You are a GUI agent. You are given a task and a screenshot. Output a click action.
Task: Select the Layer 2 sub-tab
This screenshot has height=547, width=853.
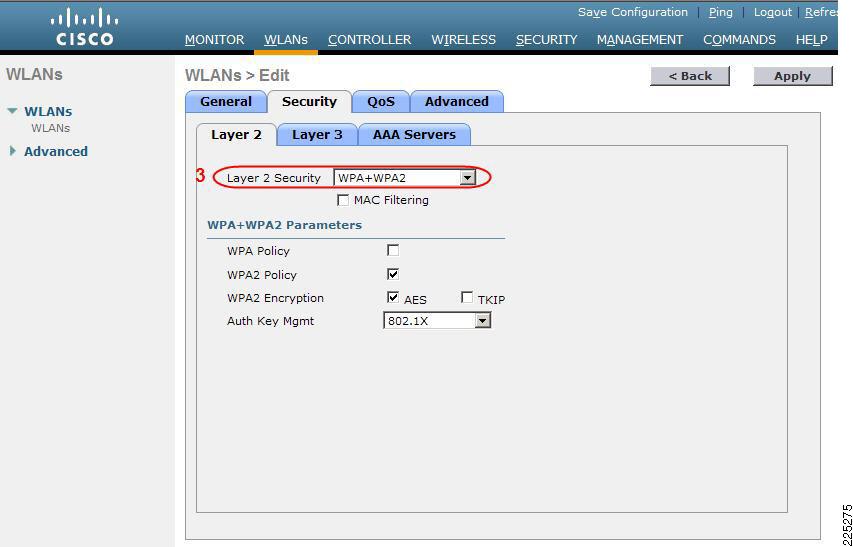tap(236, 135)
